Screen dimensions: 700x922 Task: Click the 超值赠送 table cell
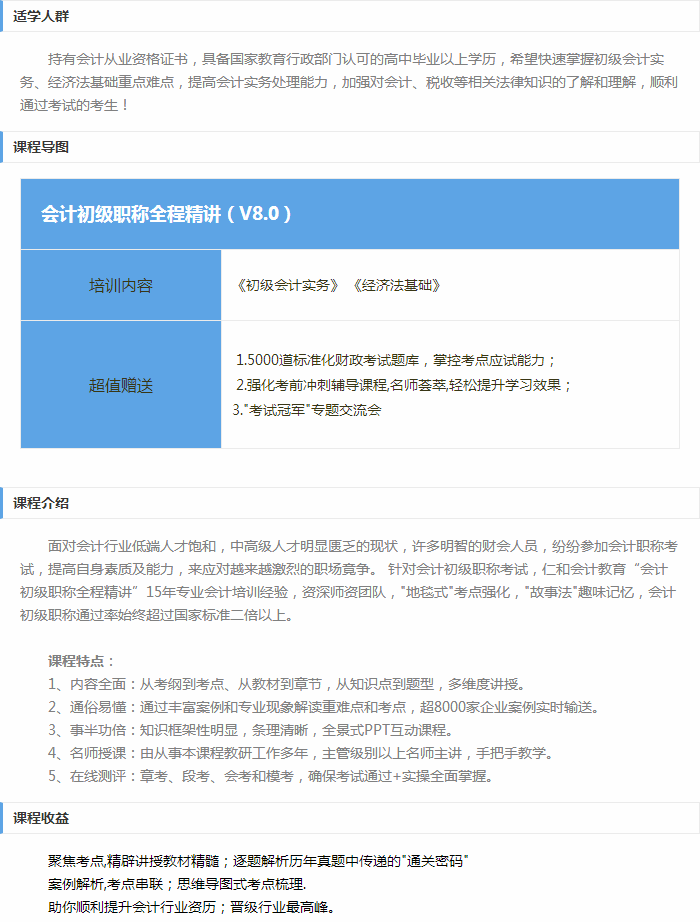pyautogui.click(x=121, y=385)
